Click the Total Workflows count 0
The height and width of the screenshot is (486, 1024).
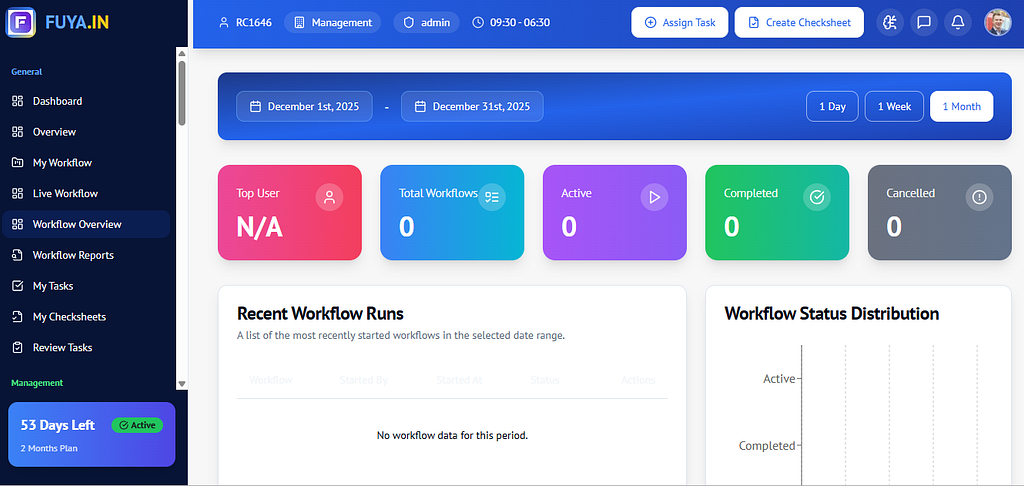pyautogui.click(x=406, y=227)
